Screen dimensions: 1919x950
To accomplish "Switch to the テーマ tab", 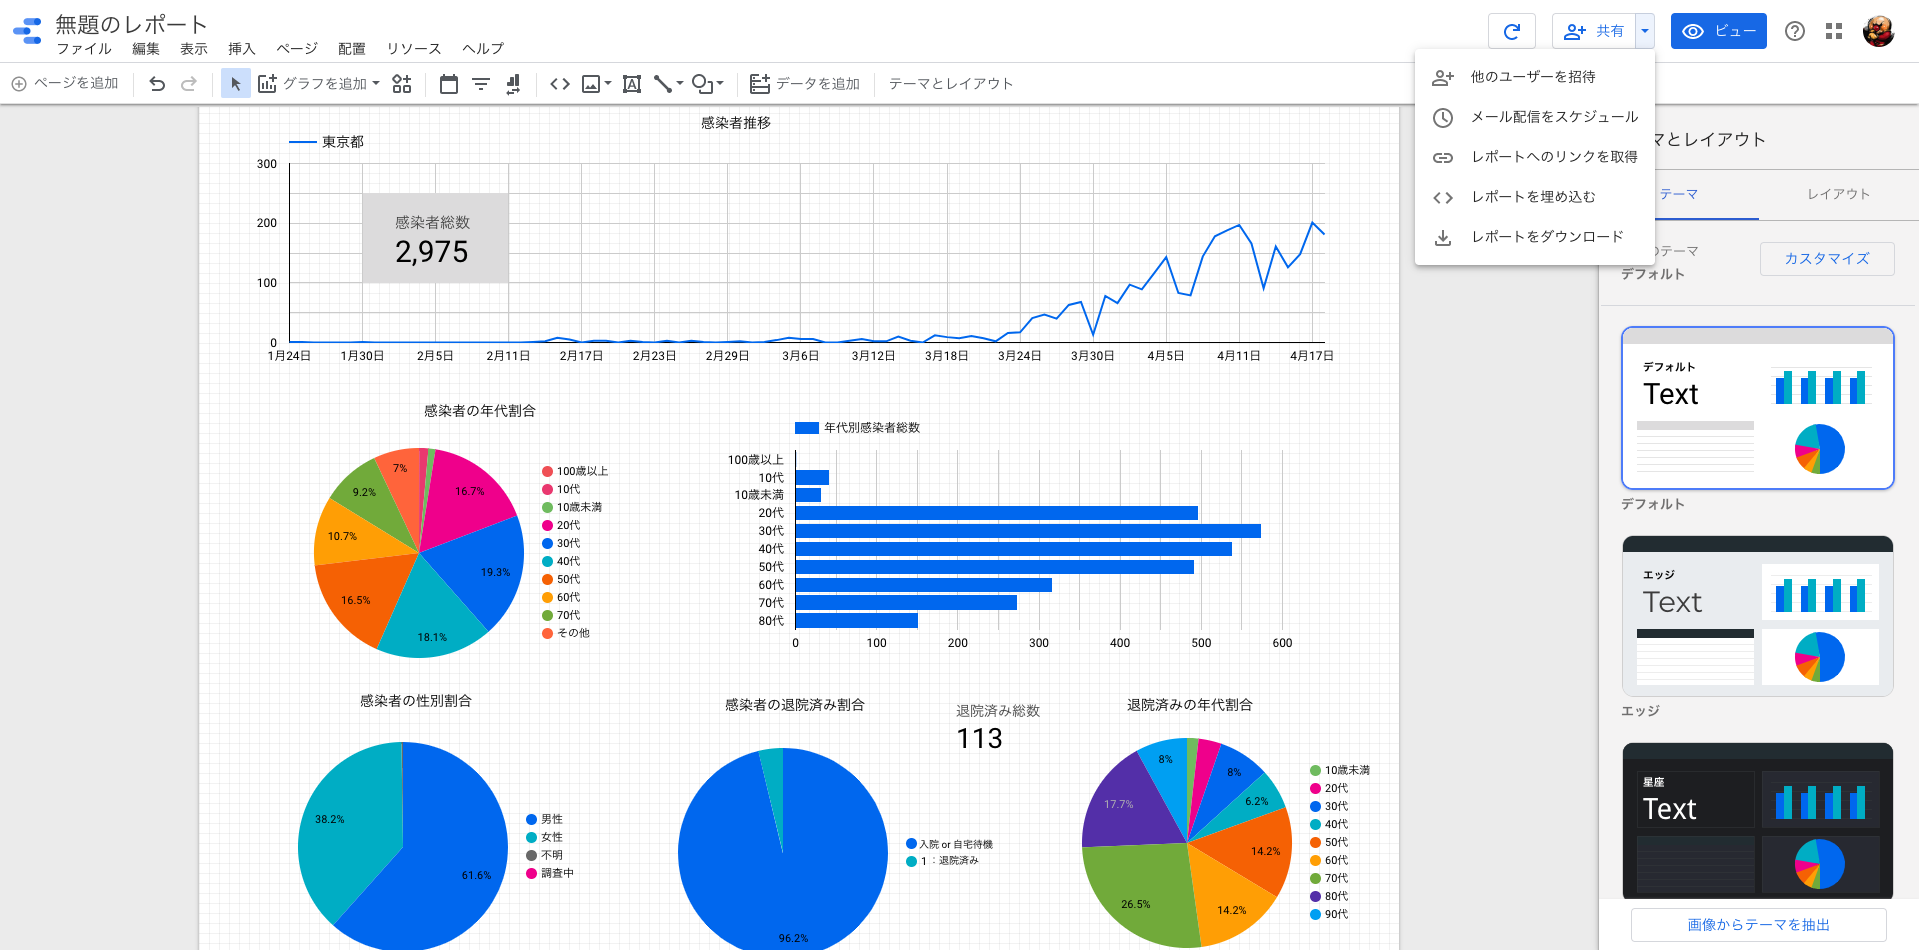I will tap(1679, 194).
